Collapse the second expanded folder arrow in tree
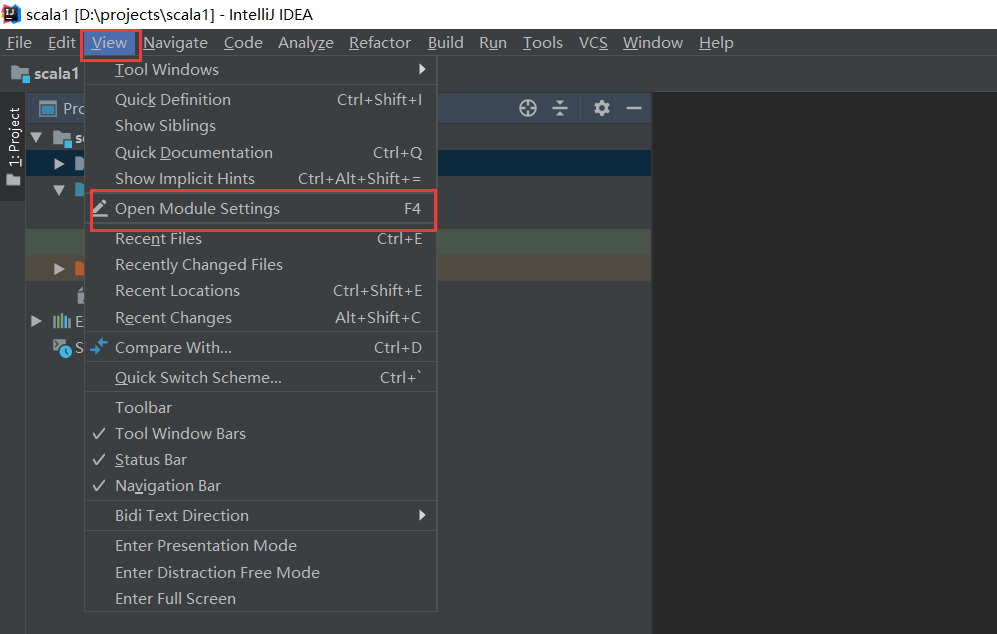Image resolution: width=997 pixels, height=634 pixels. point(59,190)
